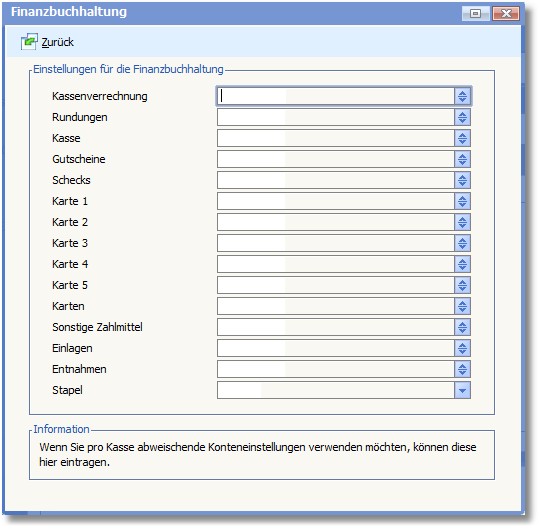Screen dimensions: 539x529
Task: Open the Karte 3 lookup arrows
Action: tap(462, 243)
